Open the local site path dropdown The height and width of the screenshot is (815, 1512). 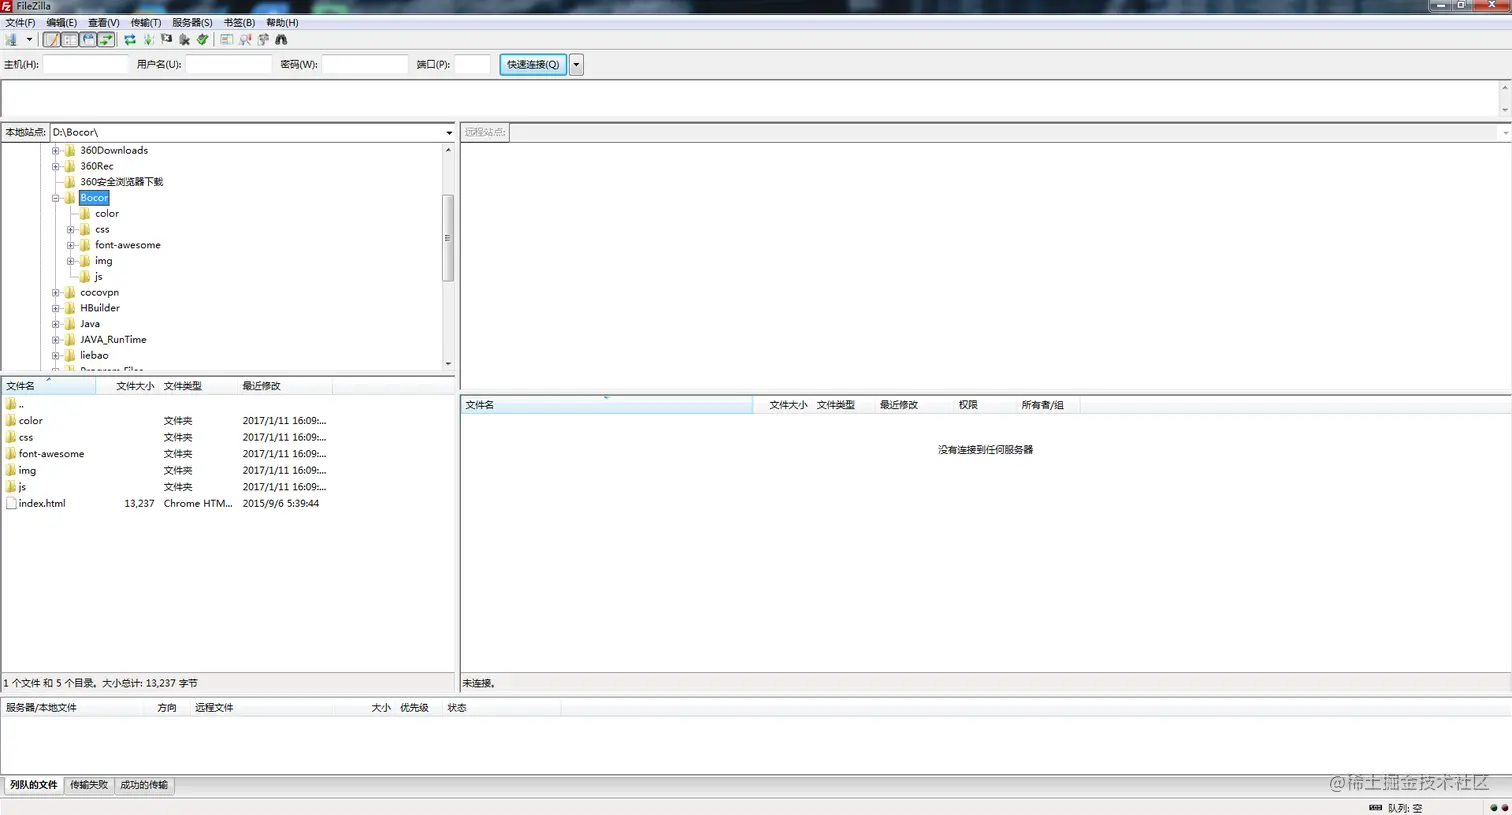pyautogui.click(x=449, y=132)
